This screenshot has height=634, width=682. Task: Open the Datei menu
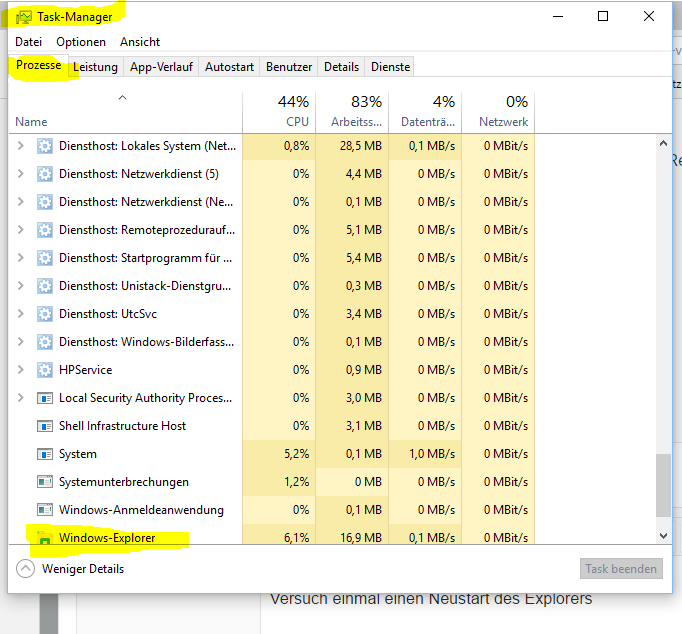tap(29, 42)
